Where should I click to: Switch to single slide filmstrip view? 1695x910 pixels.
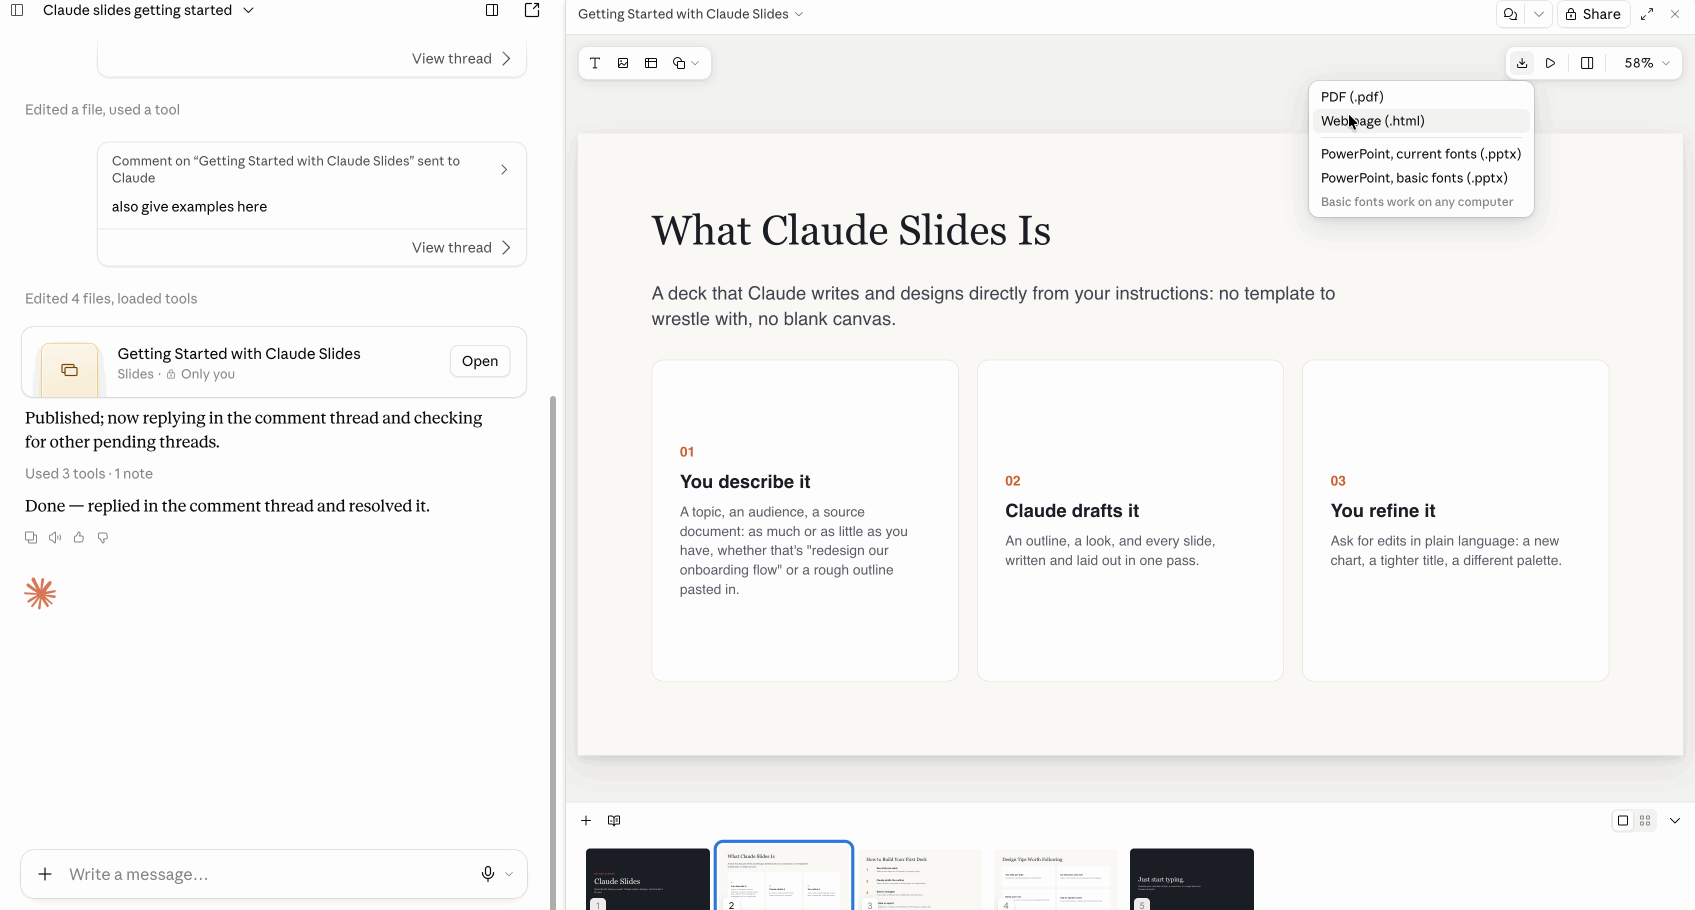pos(1623,821)
